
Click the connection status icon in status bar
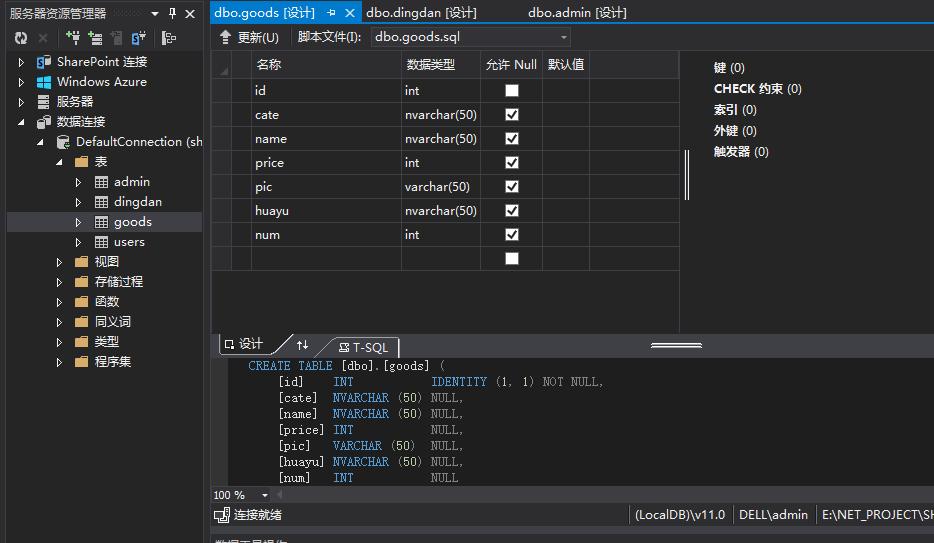point(222,515)
